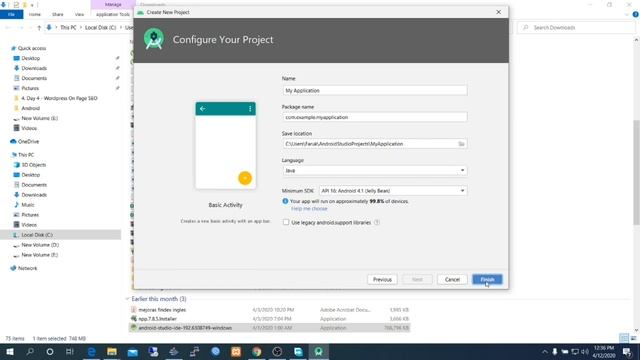Select Music under This PC
The width and height of the screenshot is (640, 360).
point(28,205)
